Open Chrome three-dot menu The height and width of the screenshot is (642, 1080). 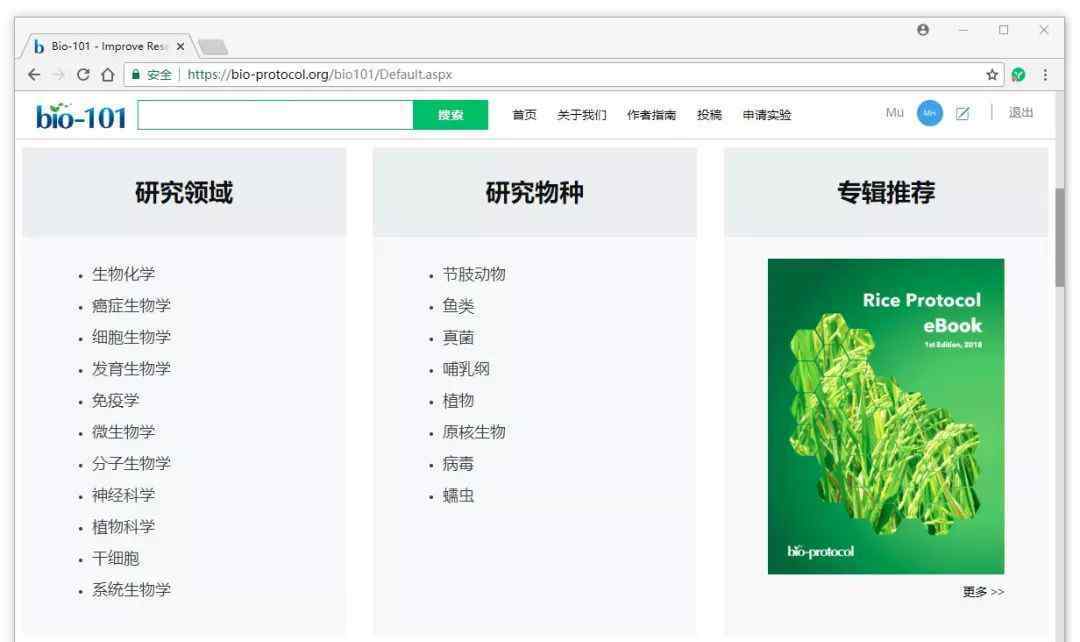(1045, 74)
